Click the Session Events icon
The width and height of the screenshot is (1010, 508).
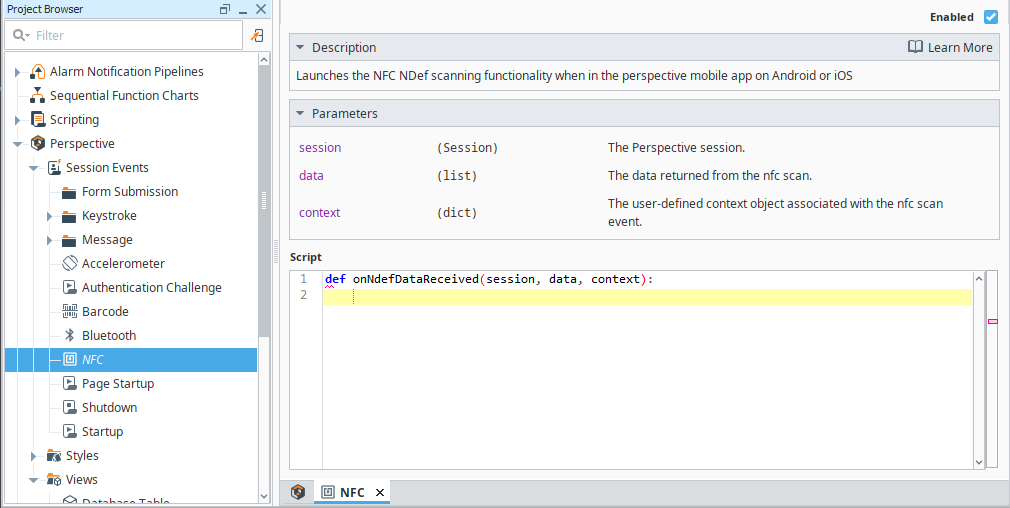[x=54, y=167]
